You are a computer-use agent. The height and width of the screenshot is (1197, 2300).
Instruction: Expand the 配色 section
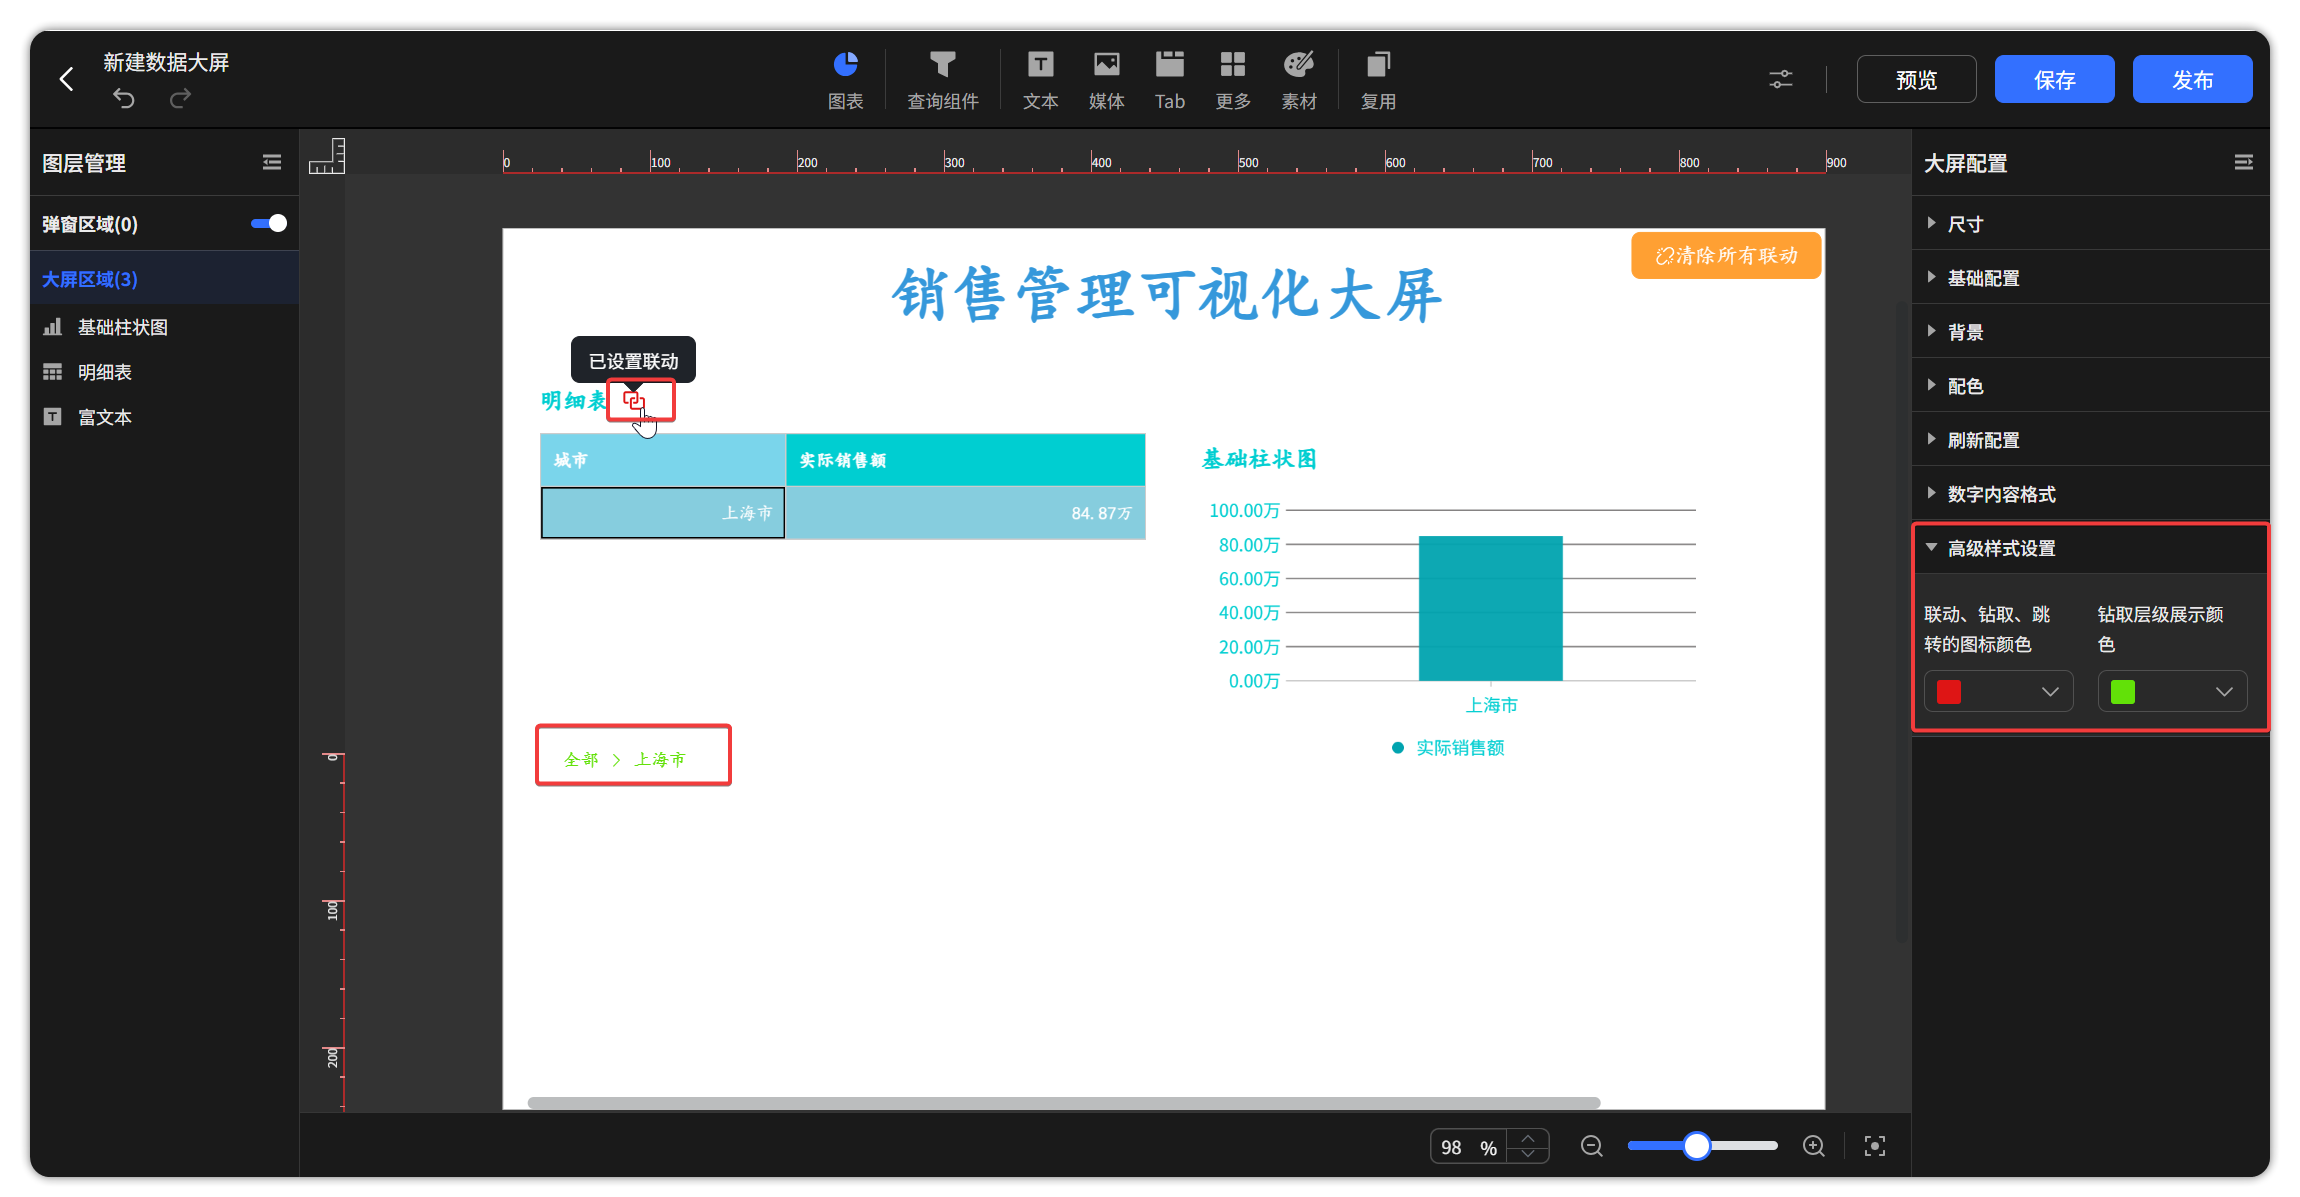coord(2090,385)
